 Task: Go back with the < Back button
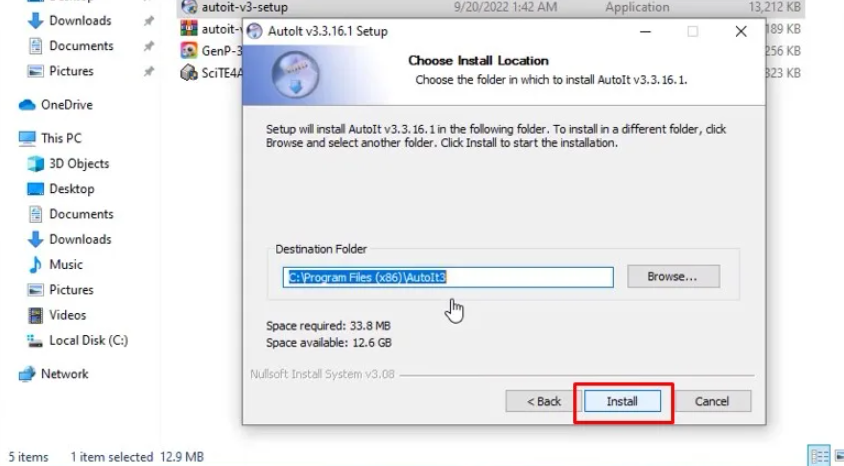pos(543,401)
